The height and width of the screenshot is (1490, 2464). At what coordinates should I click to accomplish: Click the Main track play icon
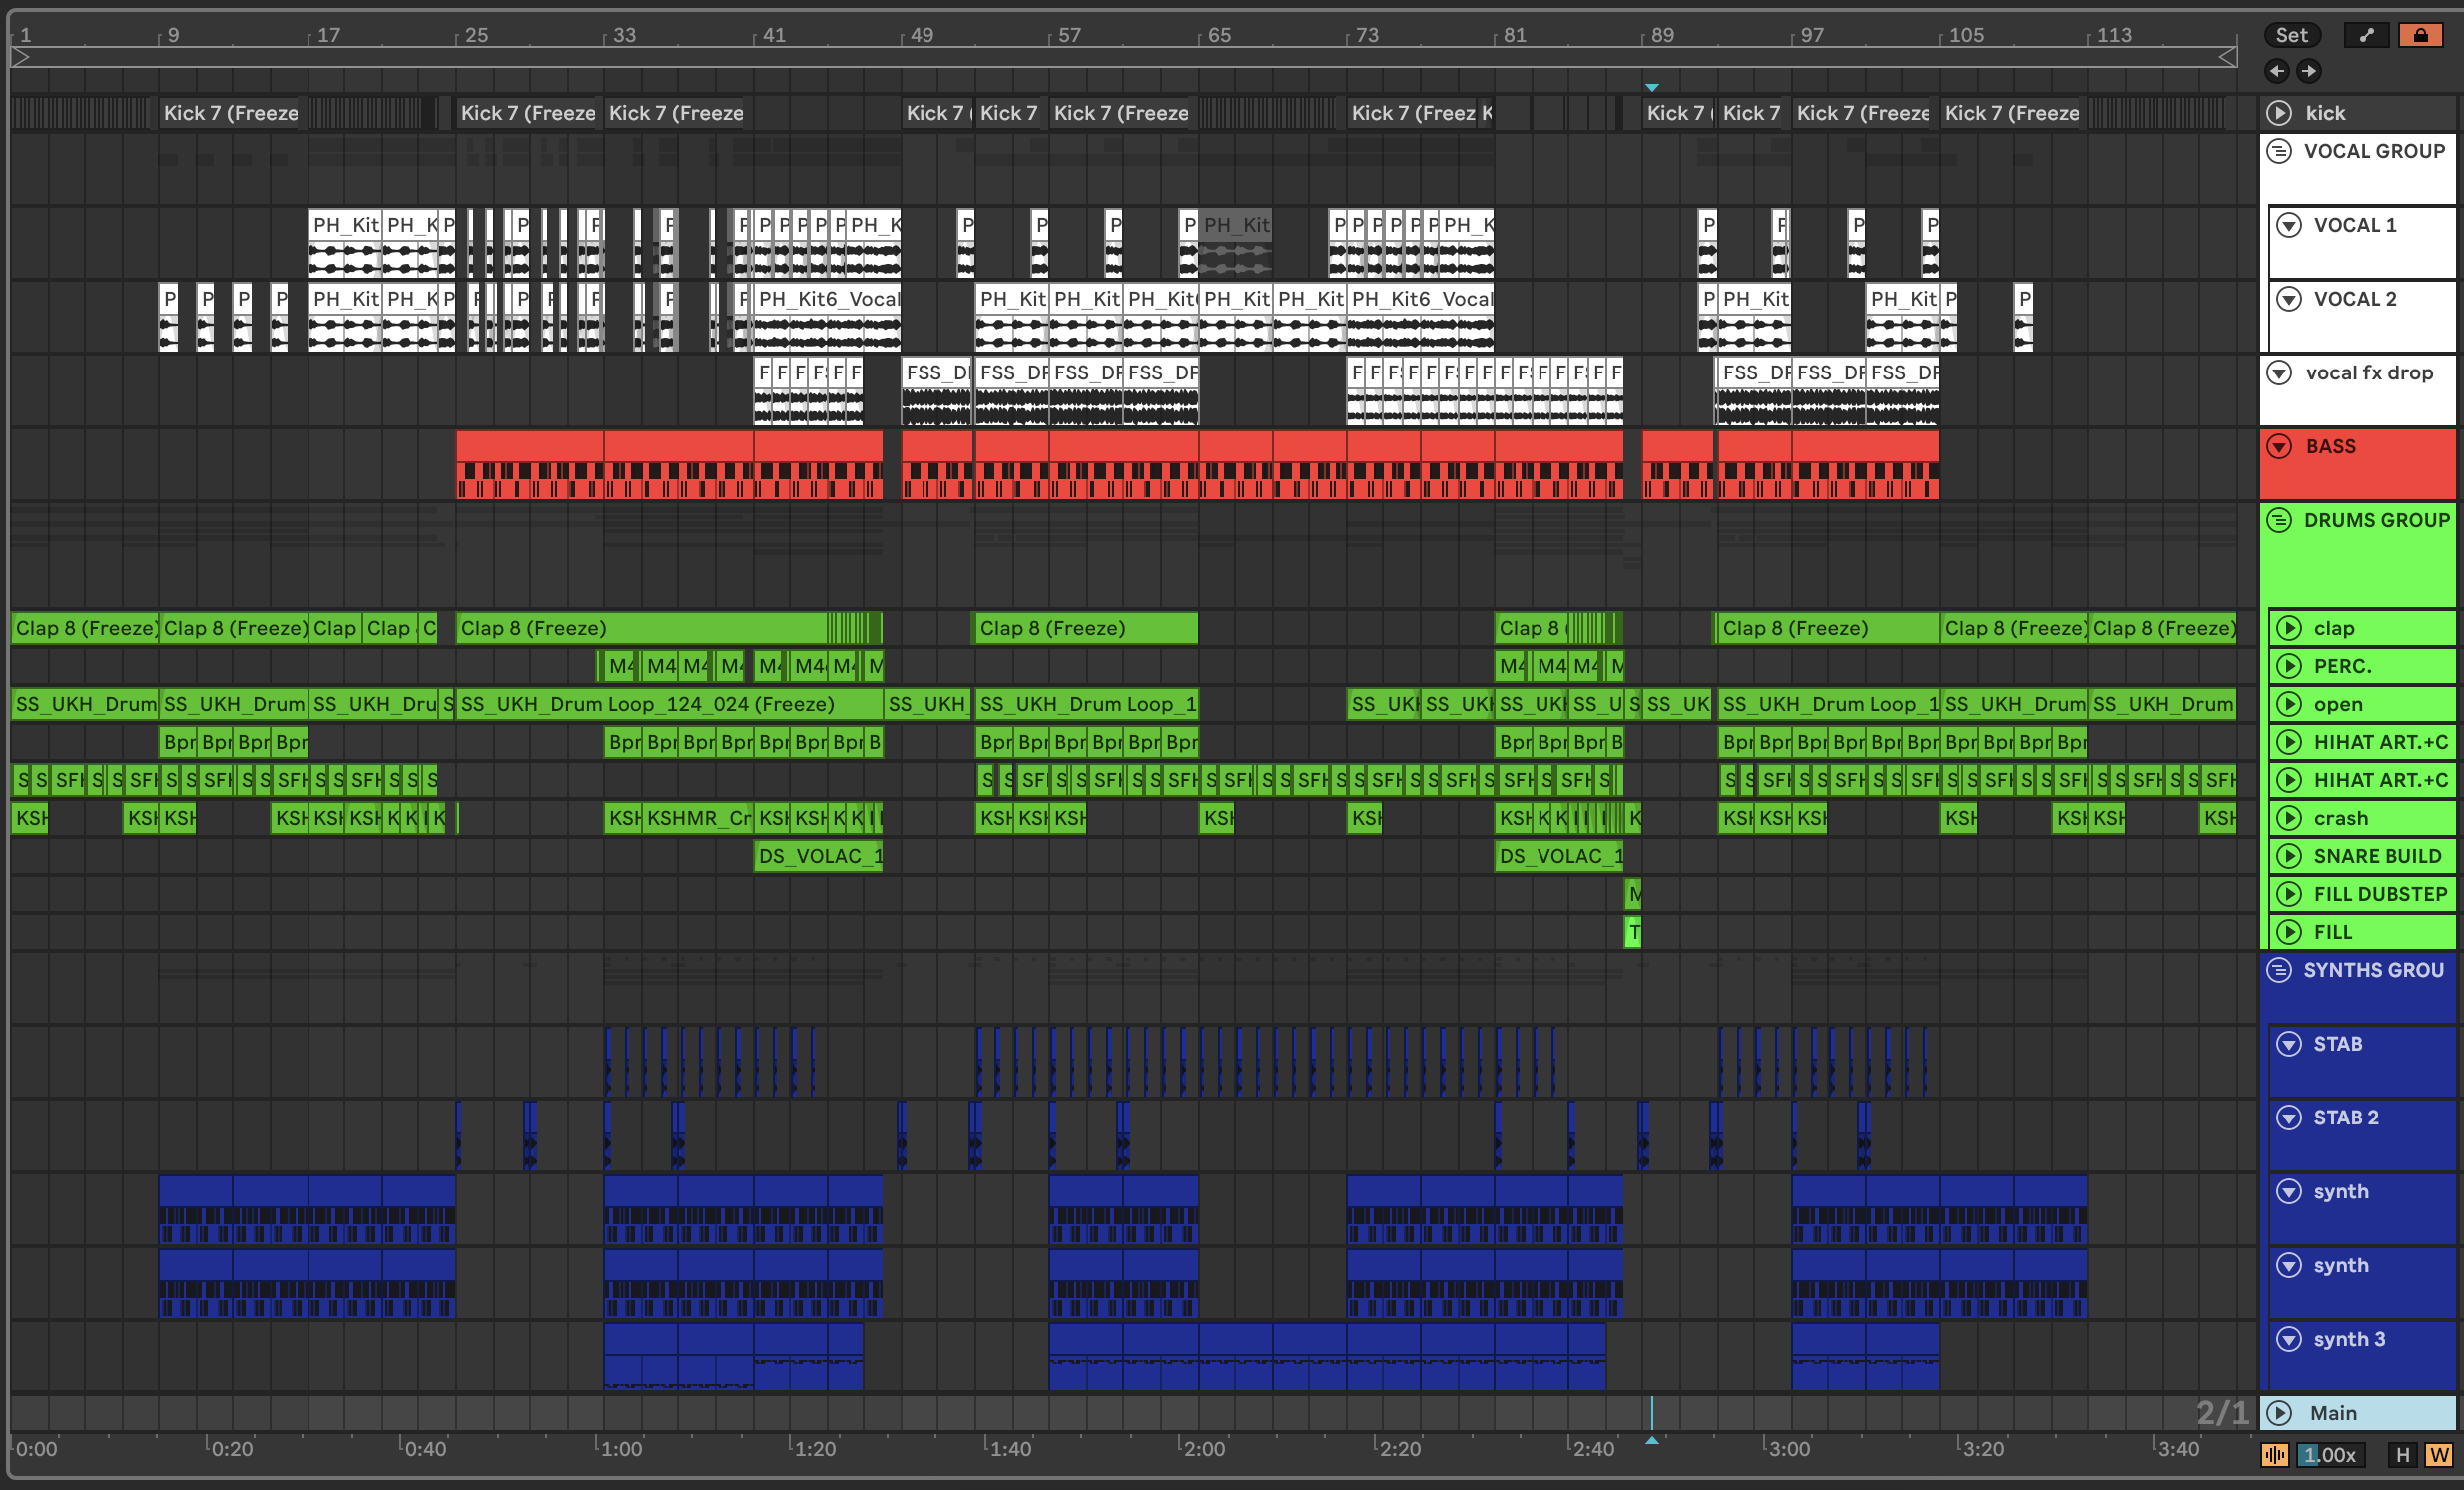coord(2279,1413)
